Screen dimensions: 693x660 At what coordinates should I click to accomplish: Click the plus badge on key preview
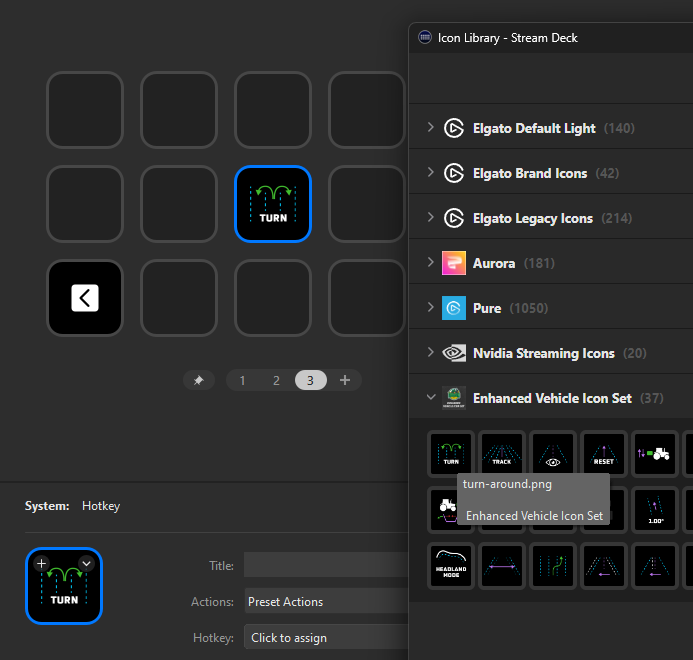tap(42, 564)
